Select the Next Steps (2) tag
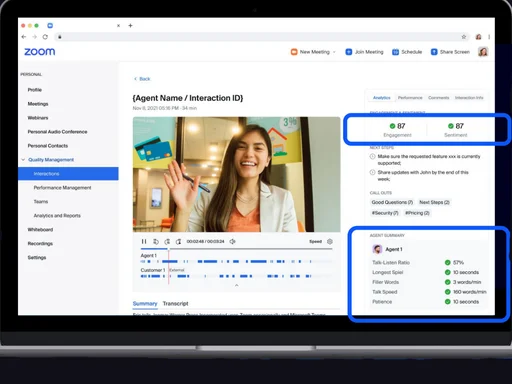Image resolution: width=512 pixels, height=384 pixels. pyautogui.click(x=434, y=202)
